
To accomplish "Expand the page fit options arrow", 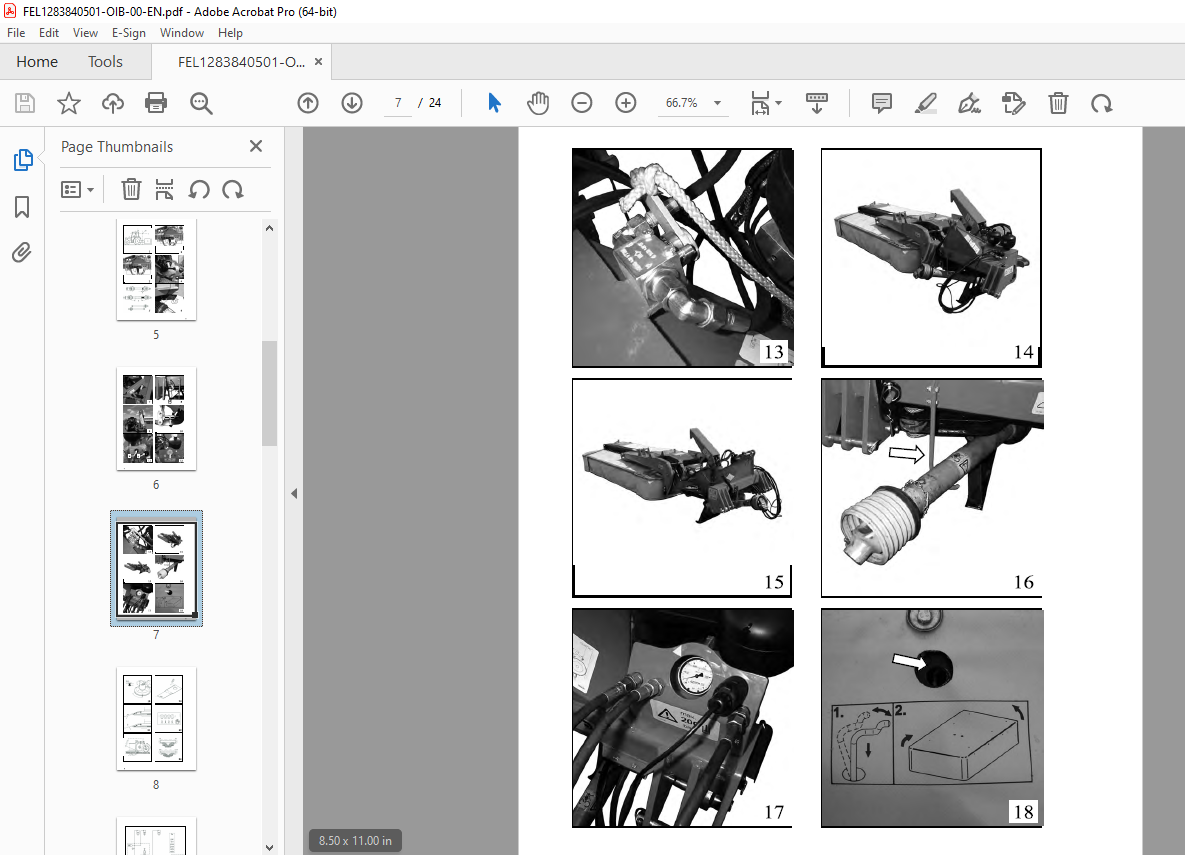I will click(x=778, y=103).
